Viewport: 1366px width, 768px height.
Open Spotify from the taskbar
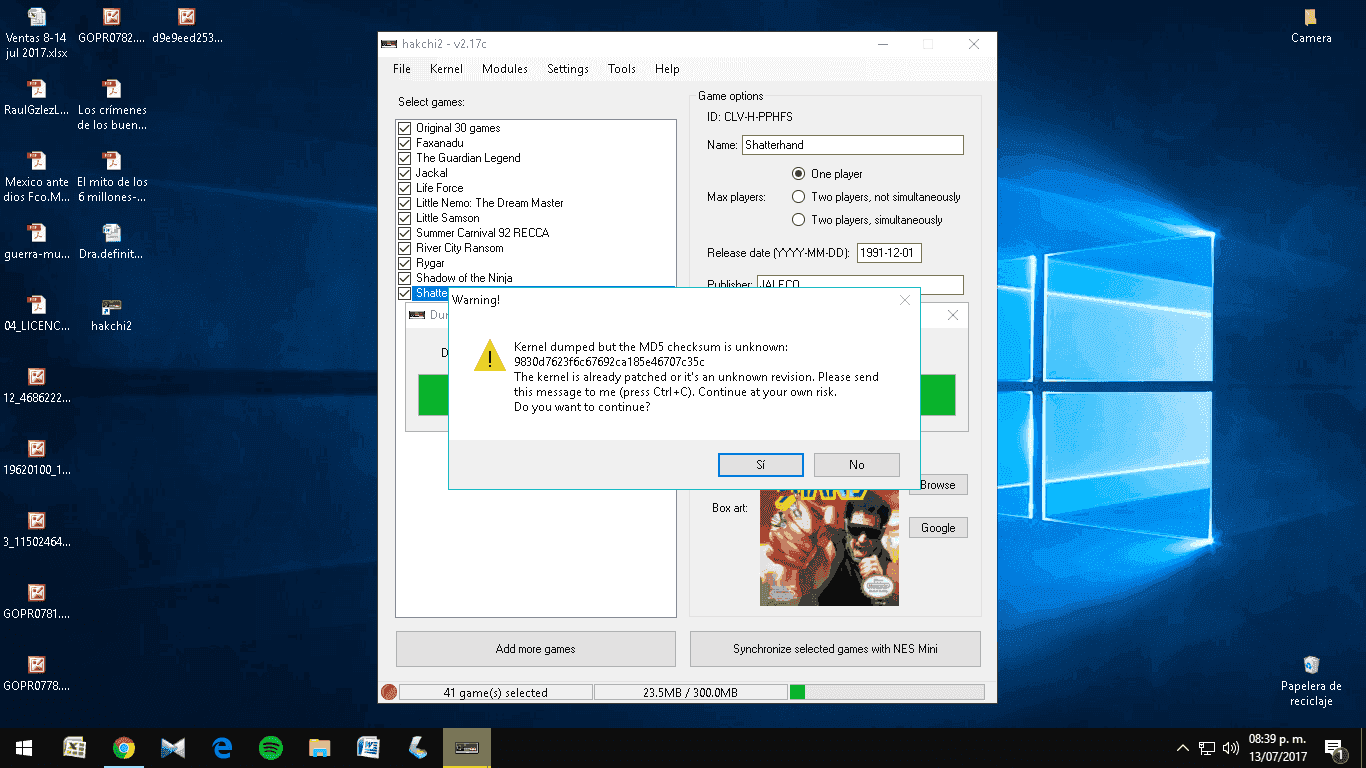coord(270,747)
